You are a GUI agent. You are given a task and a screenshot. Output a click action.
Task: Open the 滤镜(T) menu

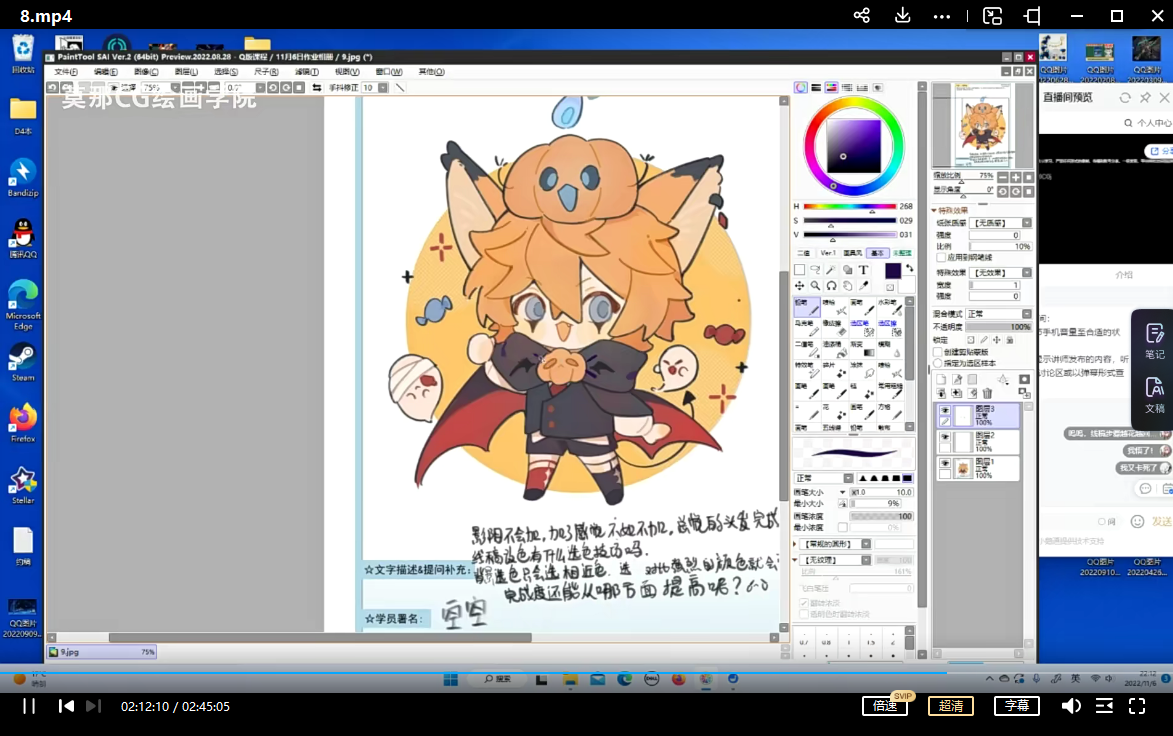(307, 72)
